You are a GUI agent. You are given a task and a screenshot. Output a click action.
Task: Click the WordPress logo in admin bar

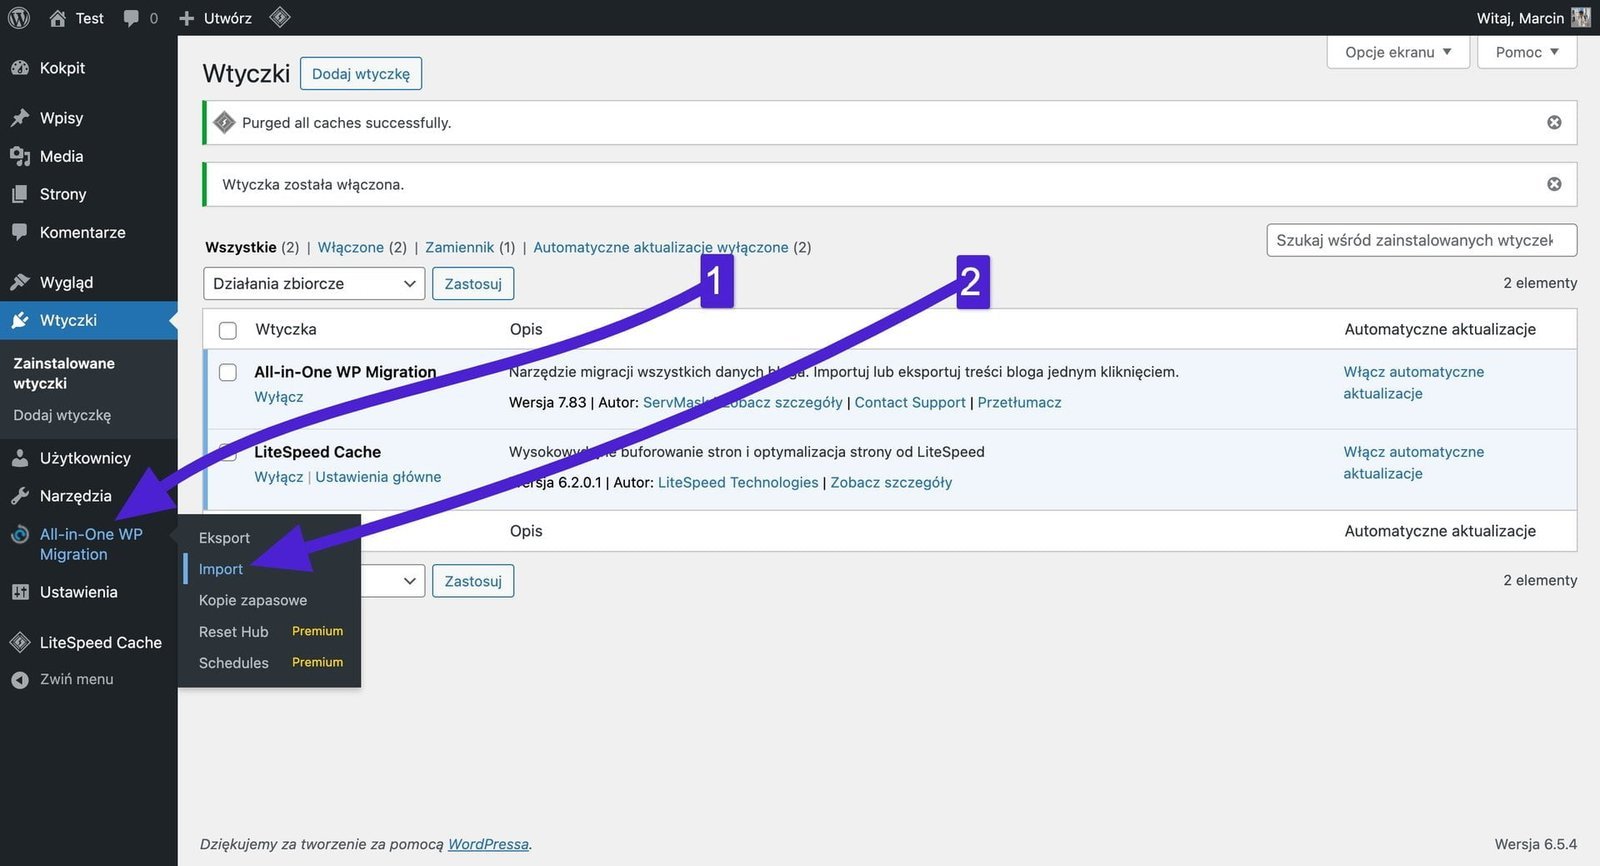[x=18, y=18]
